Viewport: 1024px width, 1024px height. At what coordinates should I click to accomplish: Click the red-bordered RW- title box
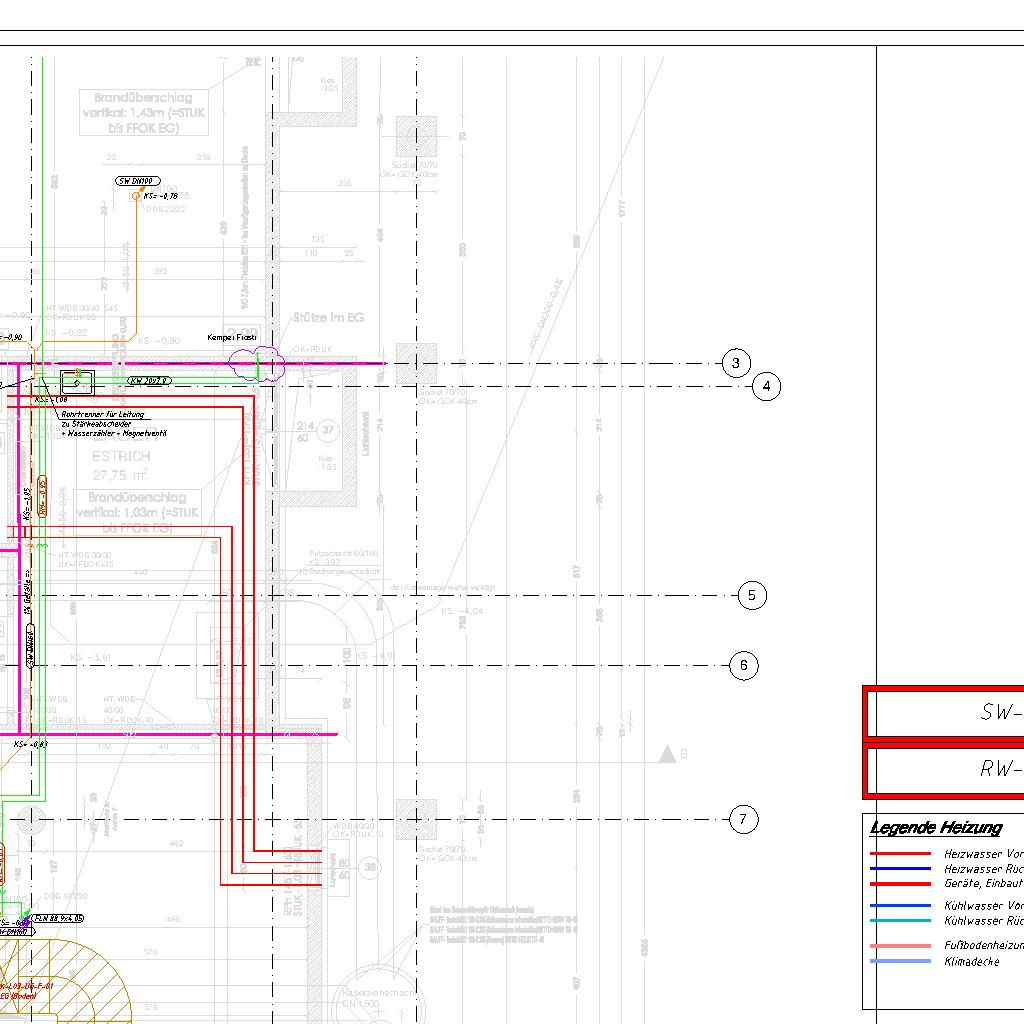945,769
